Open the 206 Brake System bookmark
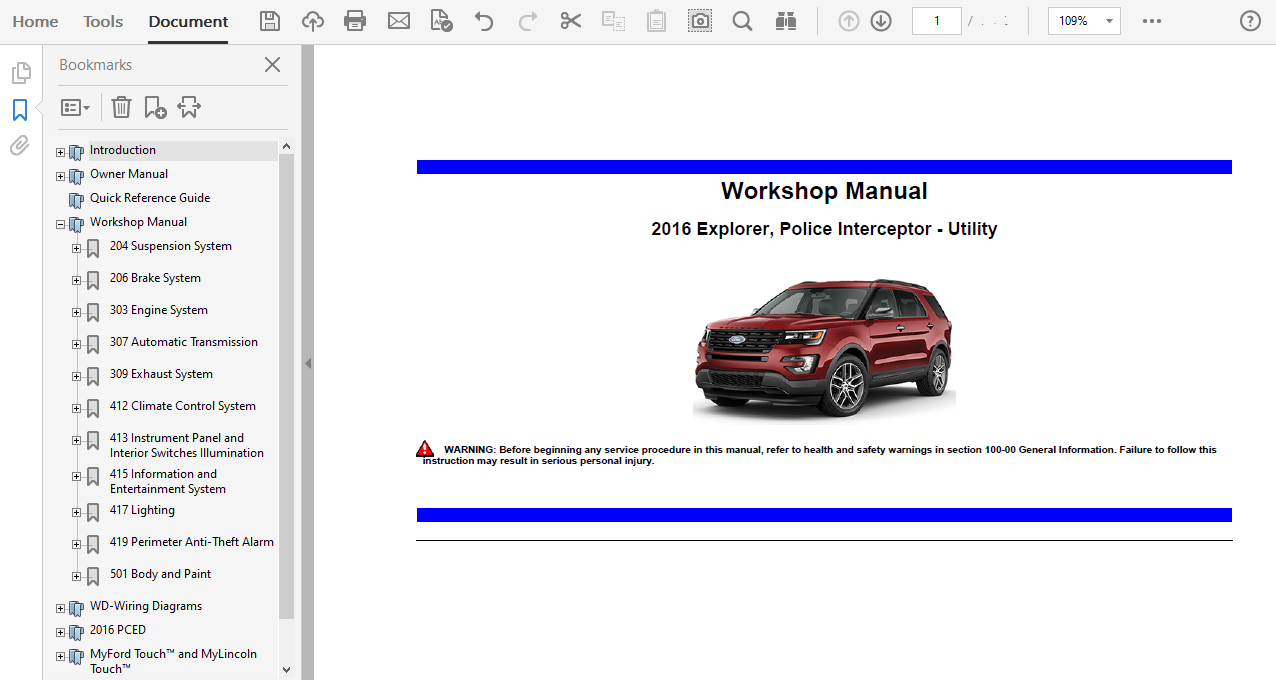The height and width of the screenshot is (680, 1276). (155, 278)
